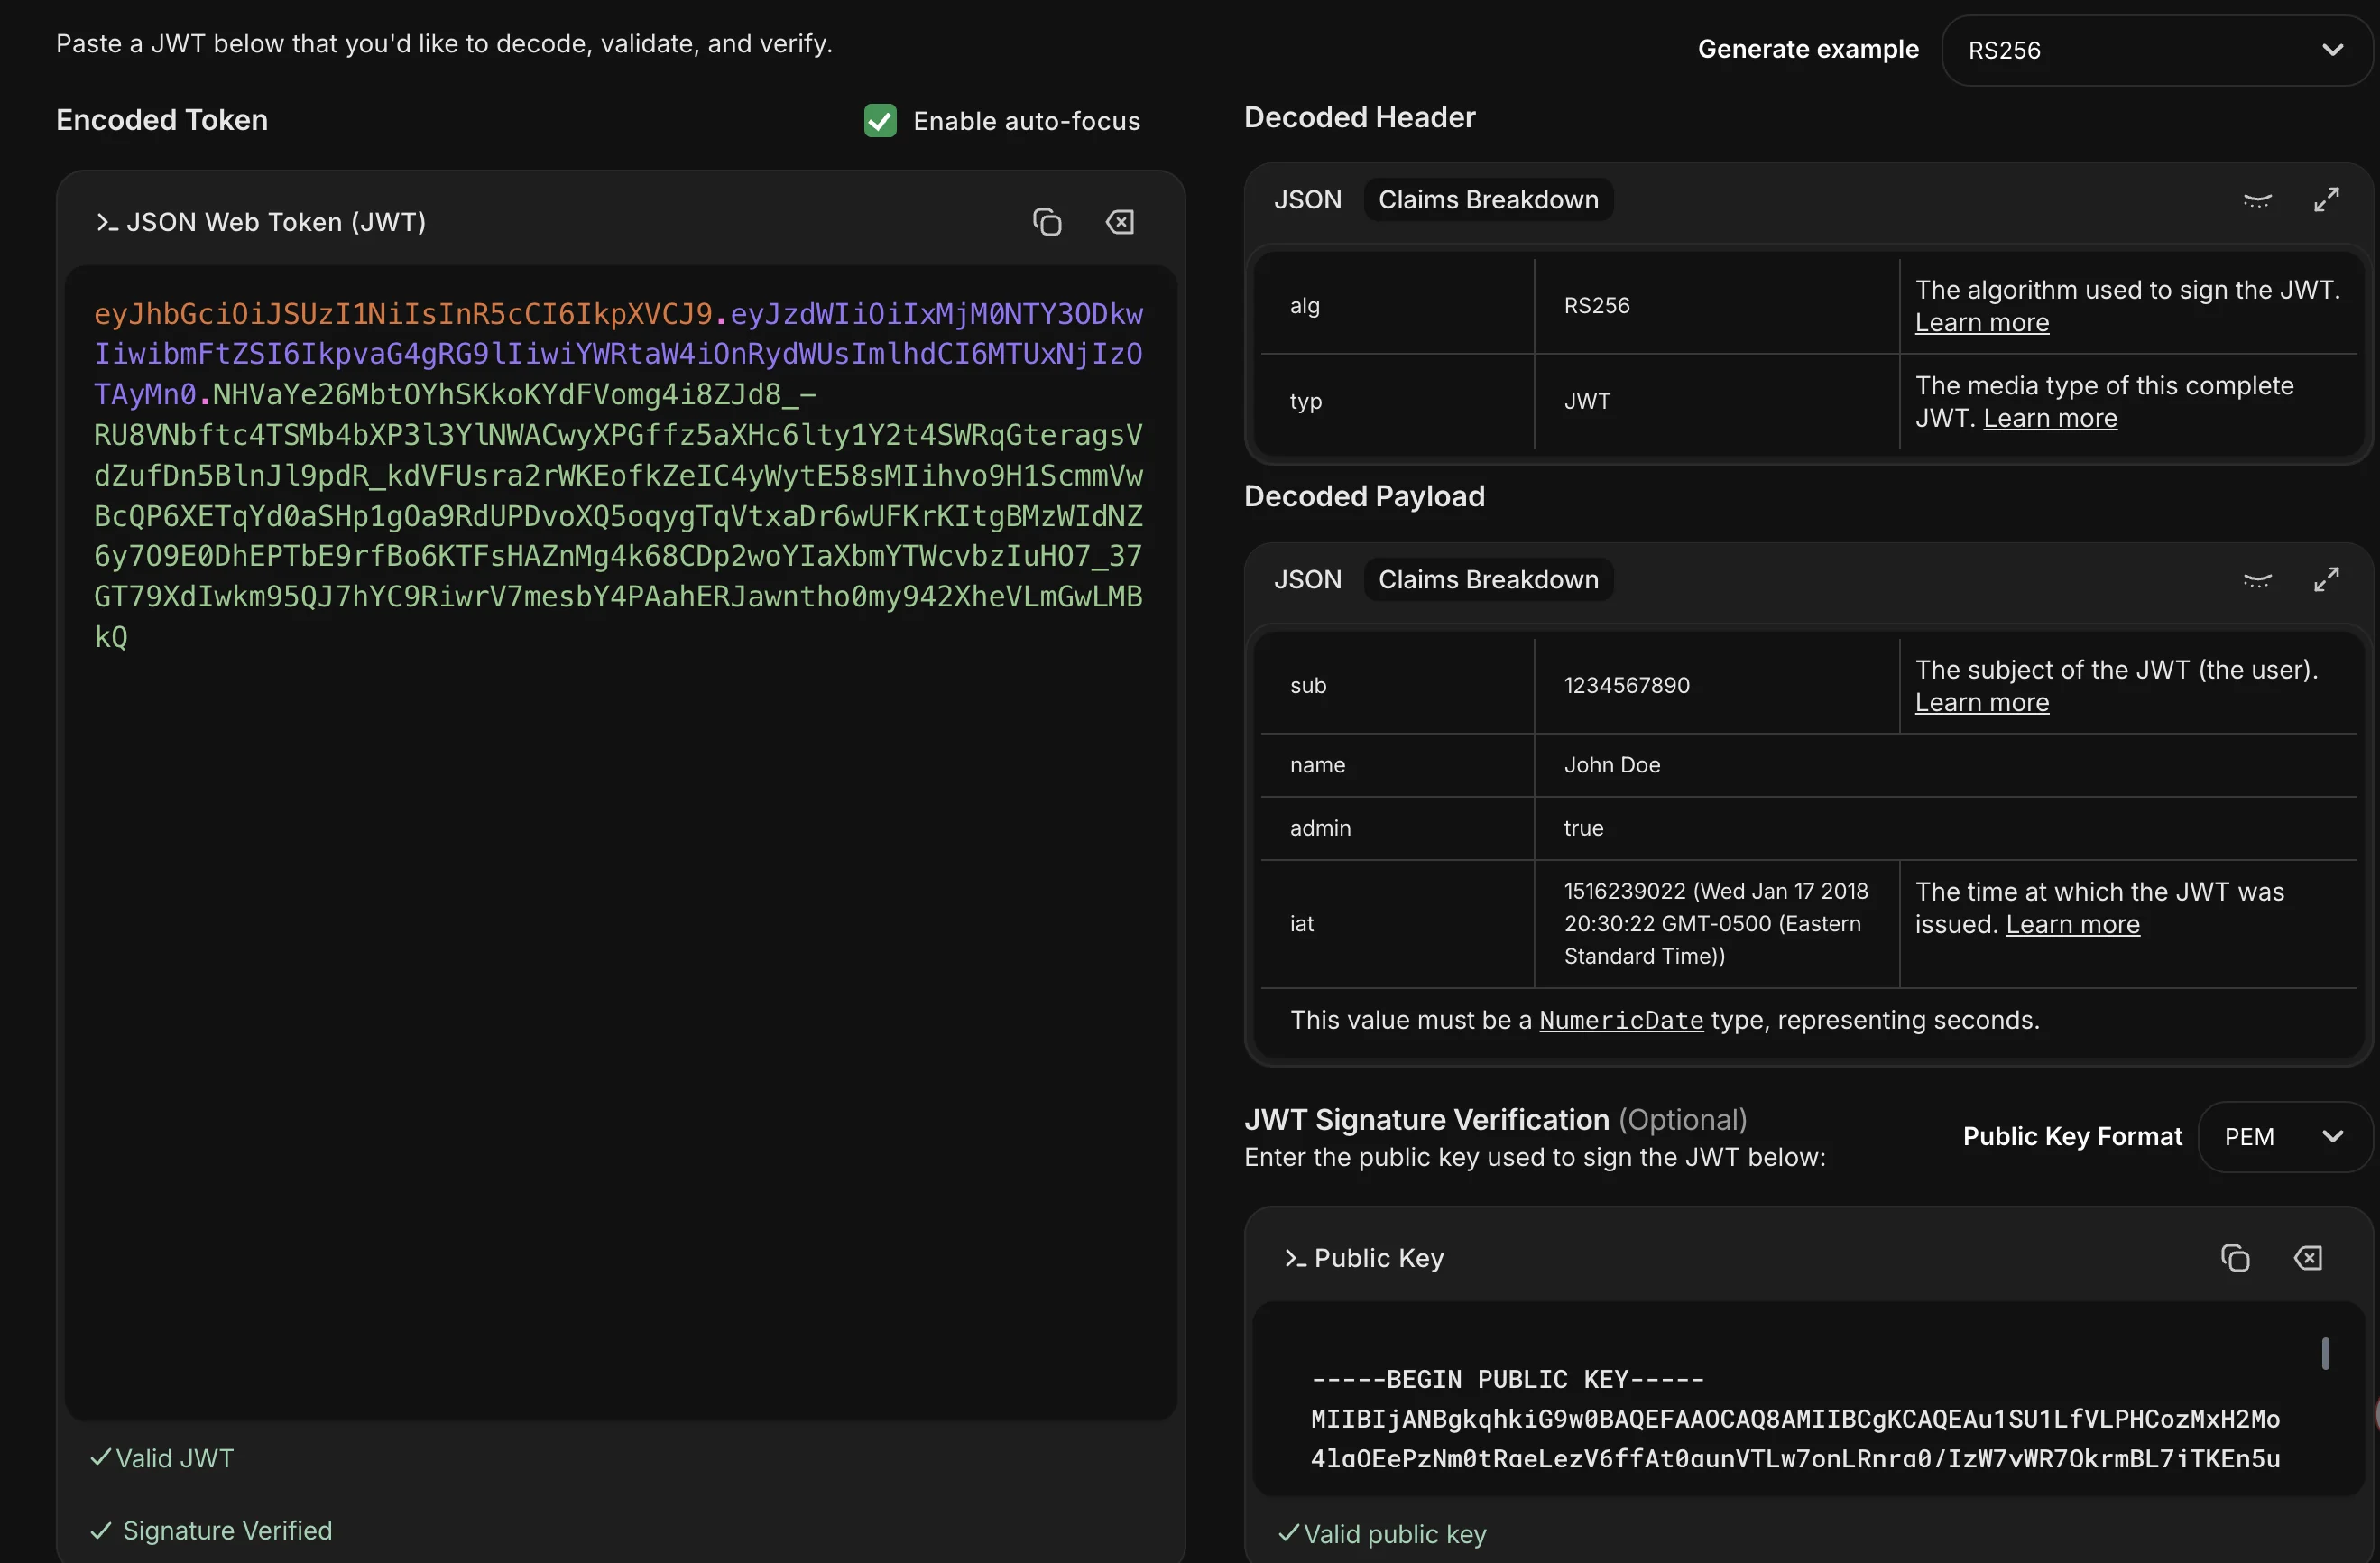Screen dimensions: 2380x1563
Task: Expand Decoded Payload panel to fullscreen
Action: [x=2326, y=580]
